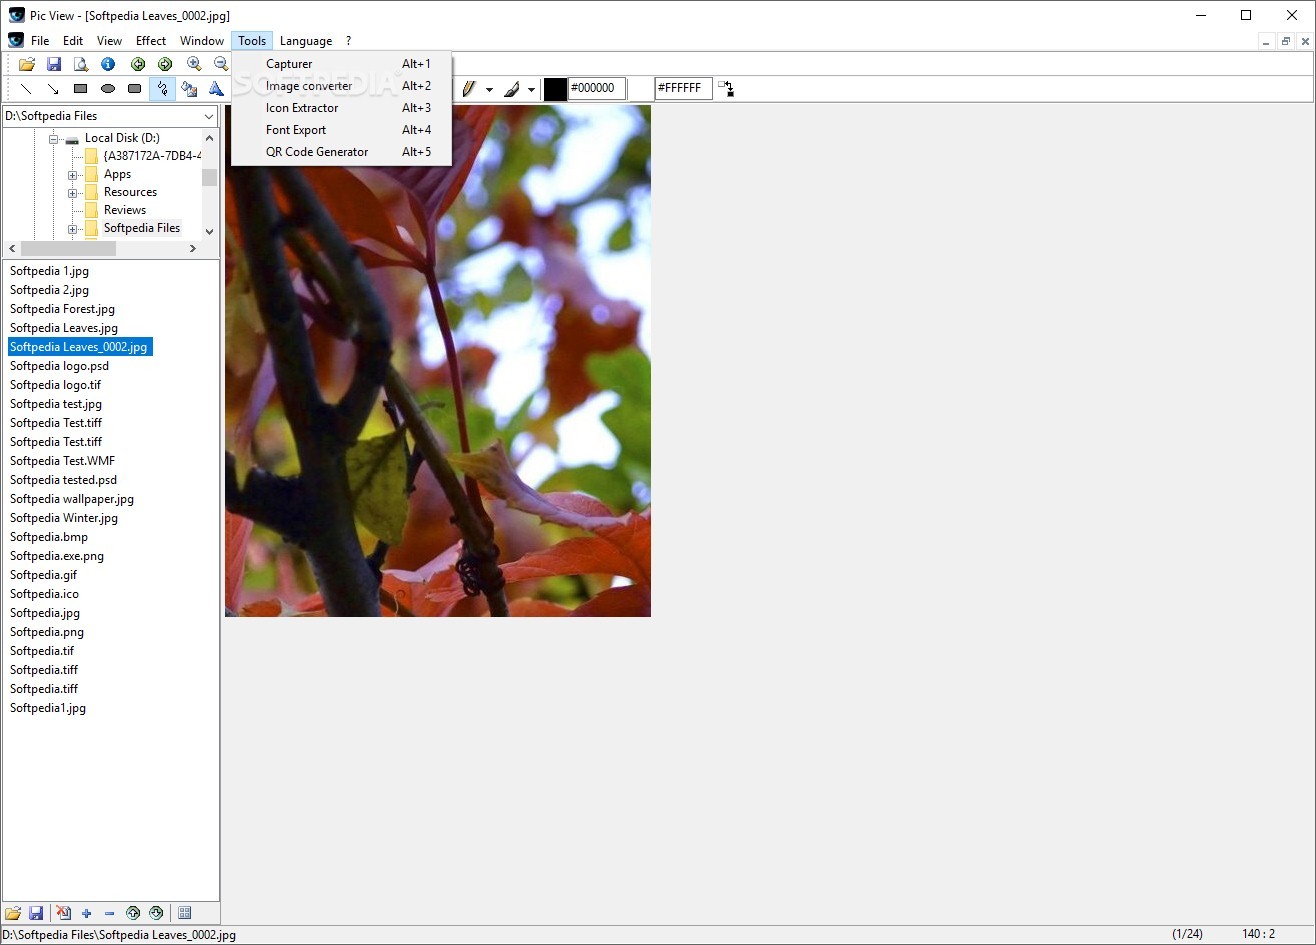Go to previous image with the green left arrow

point(138,64)
